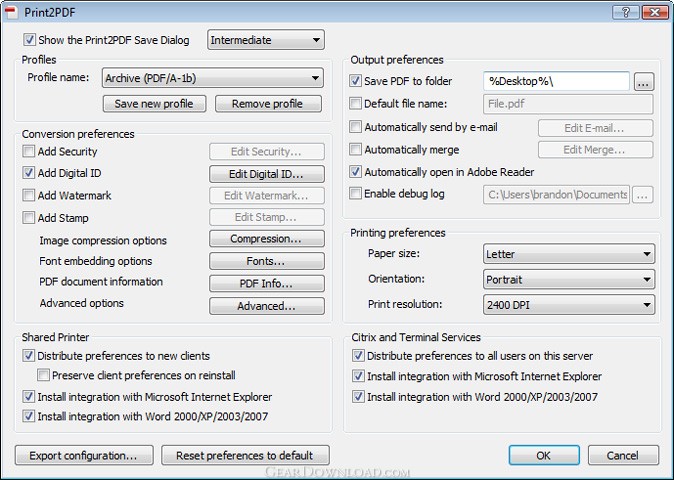Expand the Profile name dropdown
Viewport: 674px width, 480px height.
(x=212, y=78)
